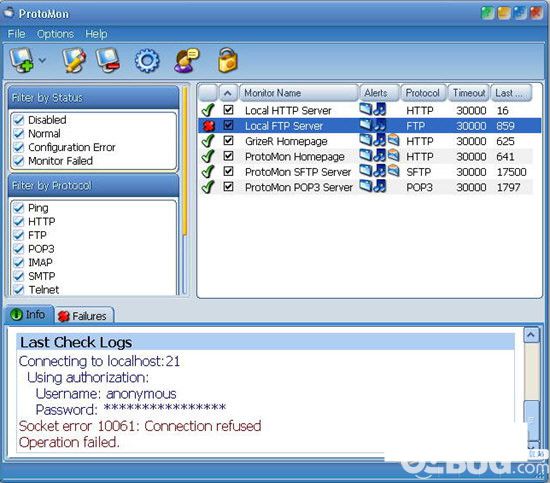Toggle the POP3 protocol filter
550x483 pixels.
[x=18, y=249]
